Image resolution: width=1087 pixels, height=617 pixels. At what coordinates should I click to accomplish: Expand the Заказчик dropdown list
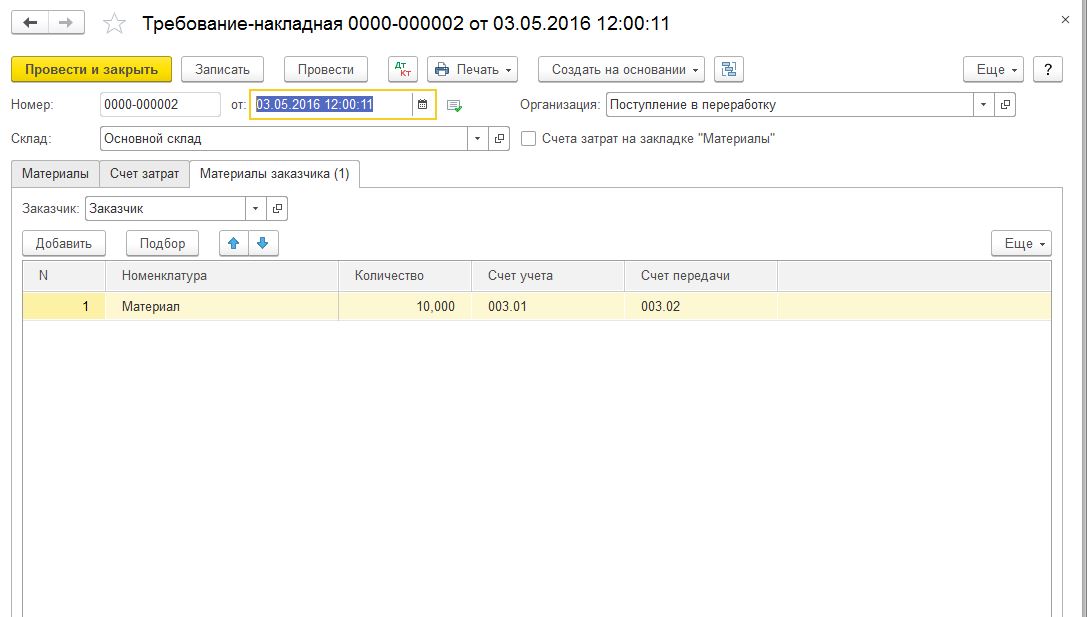pyautogui.click(x=256, y=209)
